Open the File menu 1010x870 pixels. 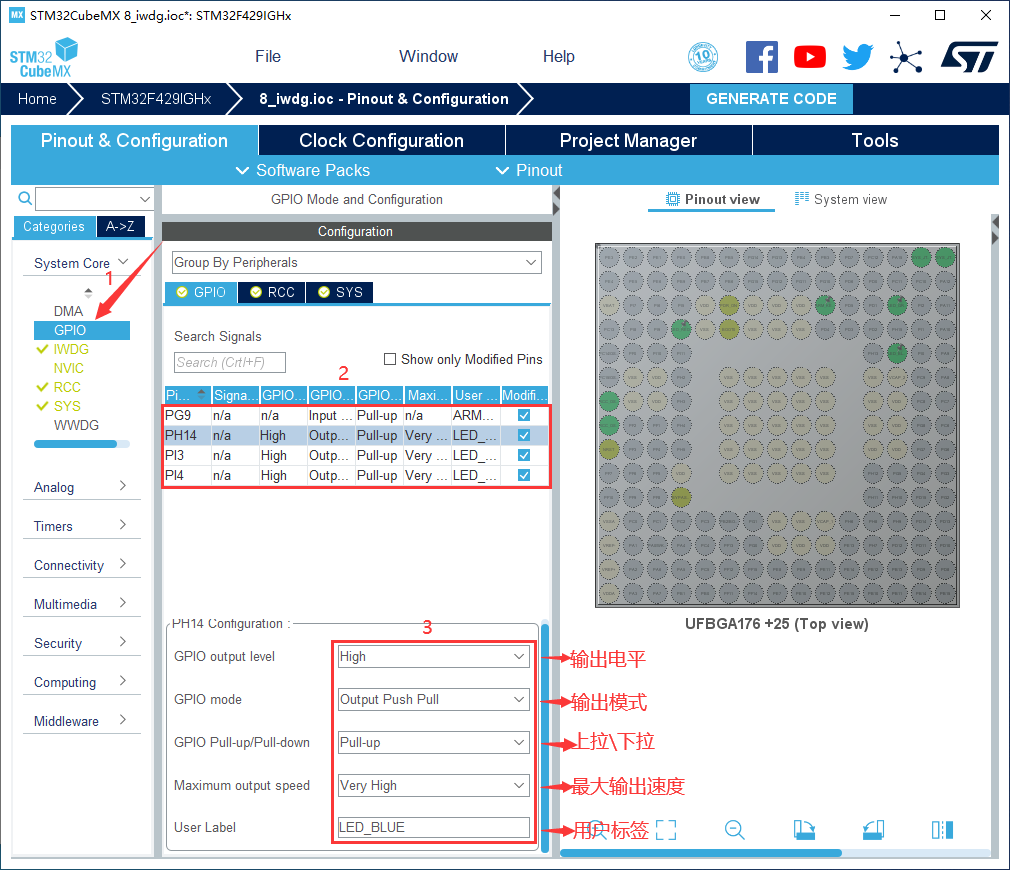tap(268, 57)
